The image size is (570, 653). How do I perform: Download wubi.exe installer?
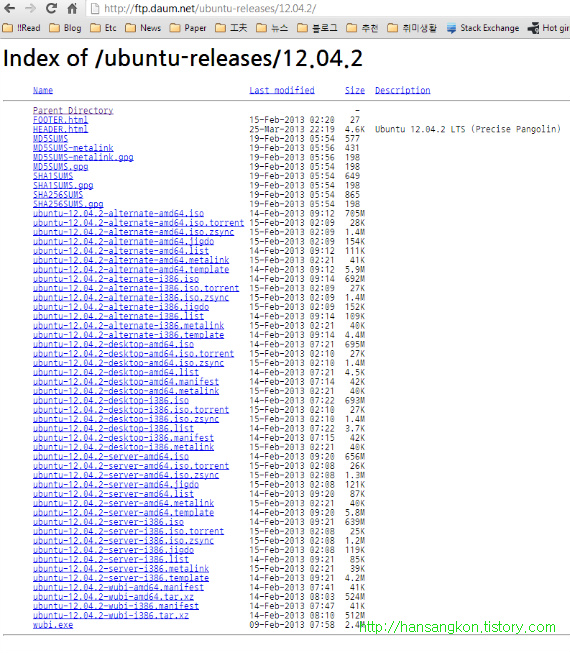[x=53, y=625]
